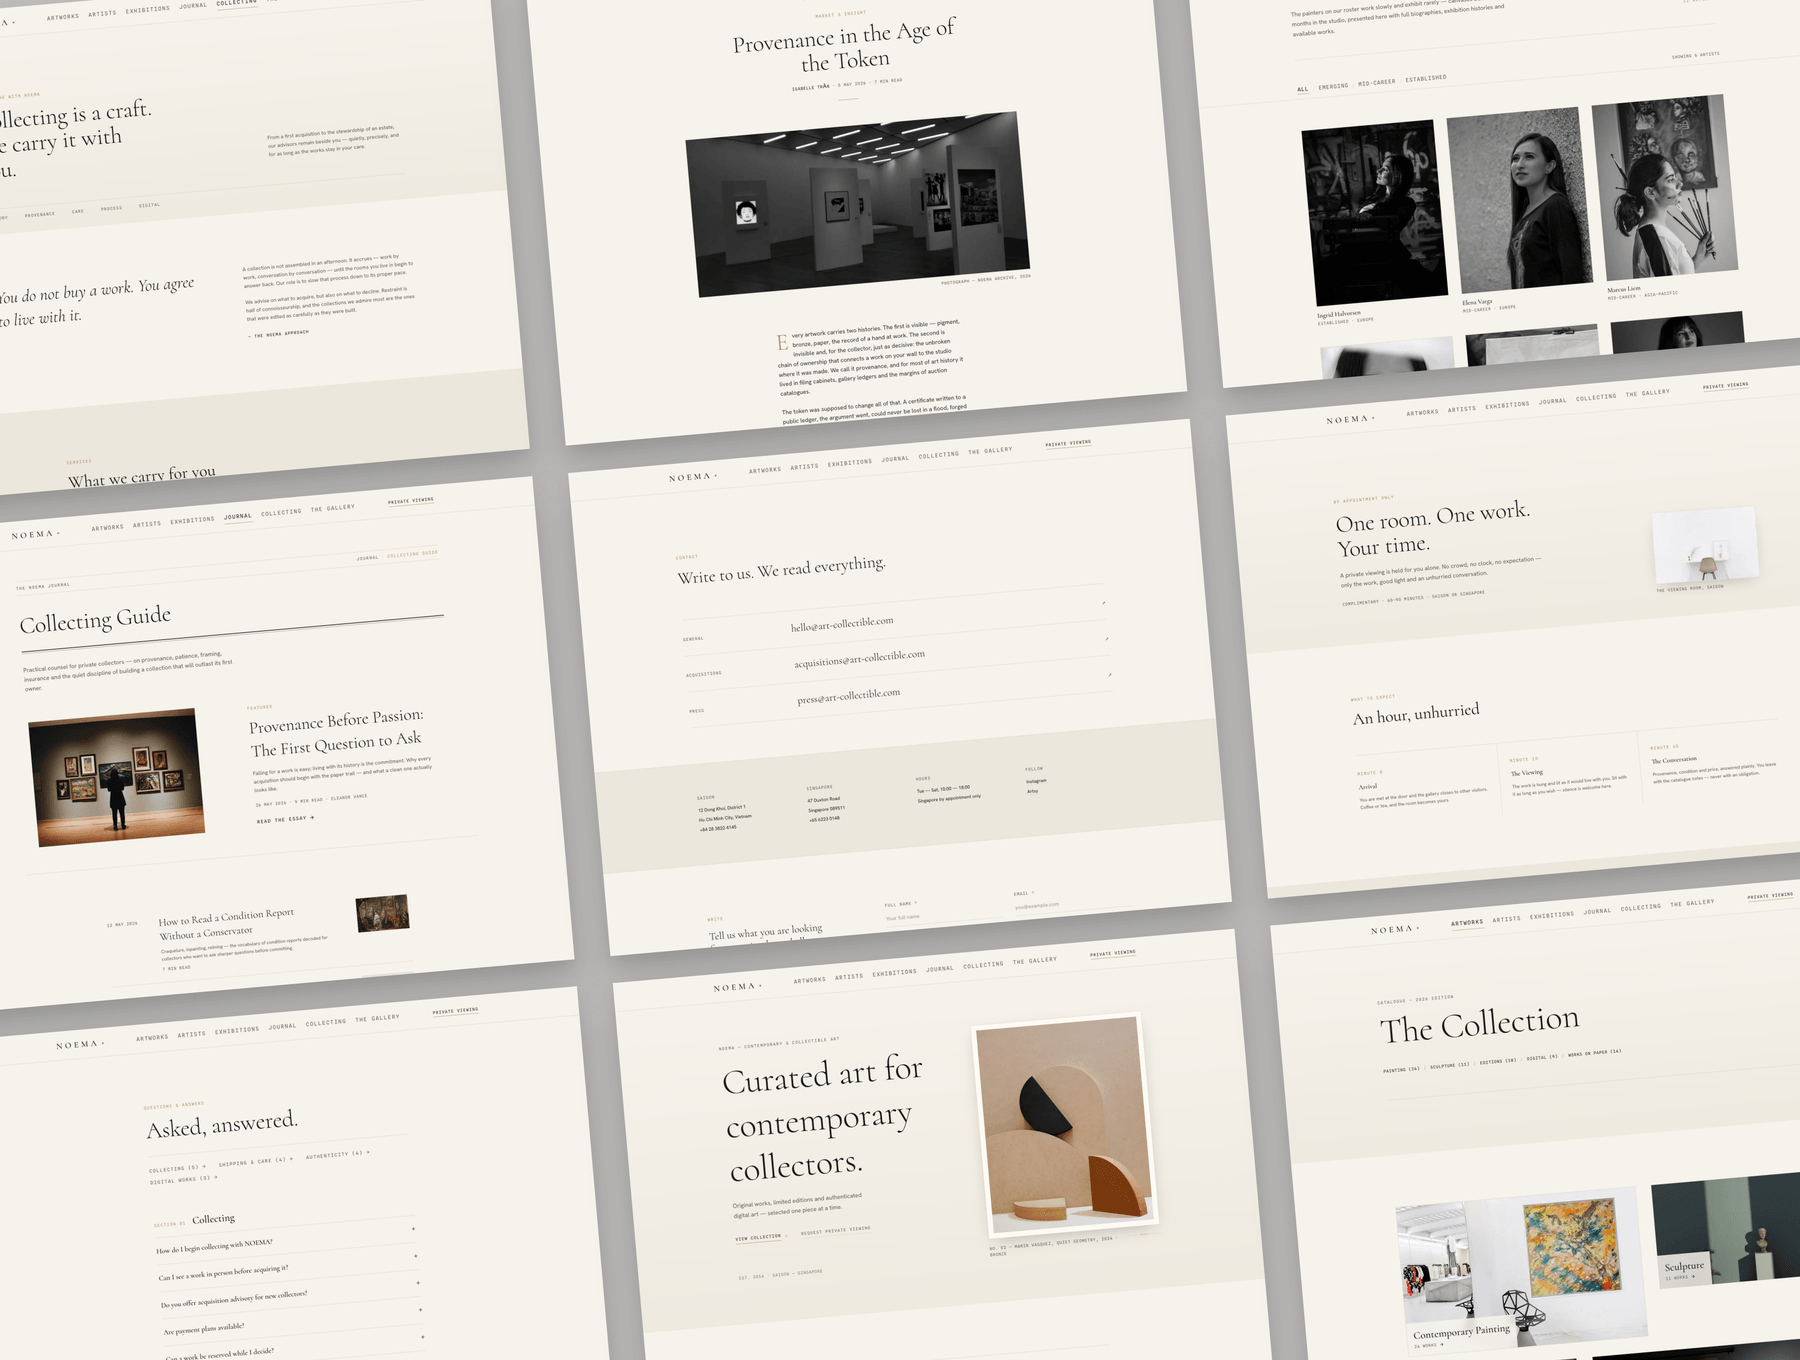Screen dimensions: 1800x1360
Task: Open the press@art-collectible.com email link
Action: point(848,695)
